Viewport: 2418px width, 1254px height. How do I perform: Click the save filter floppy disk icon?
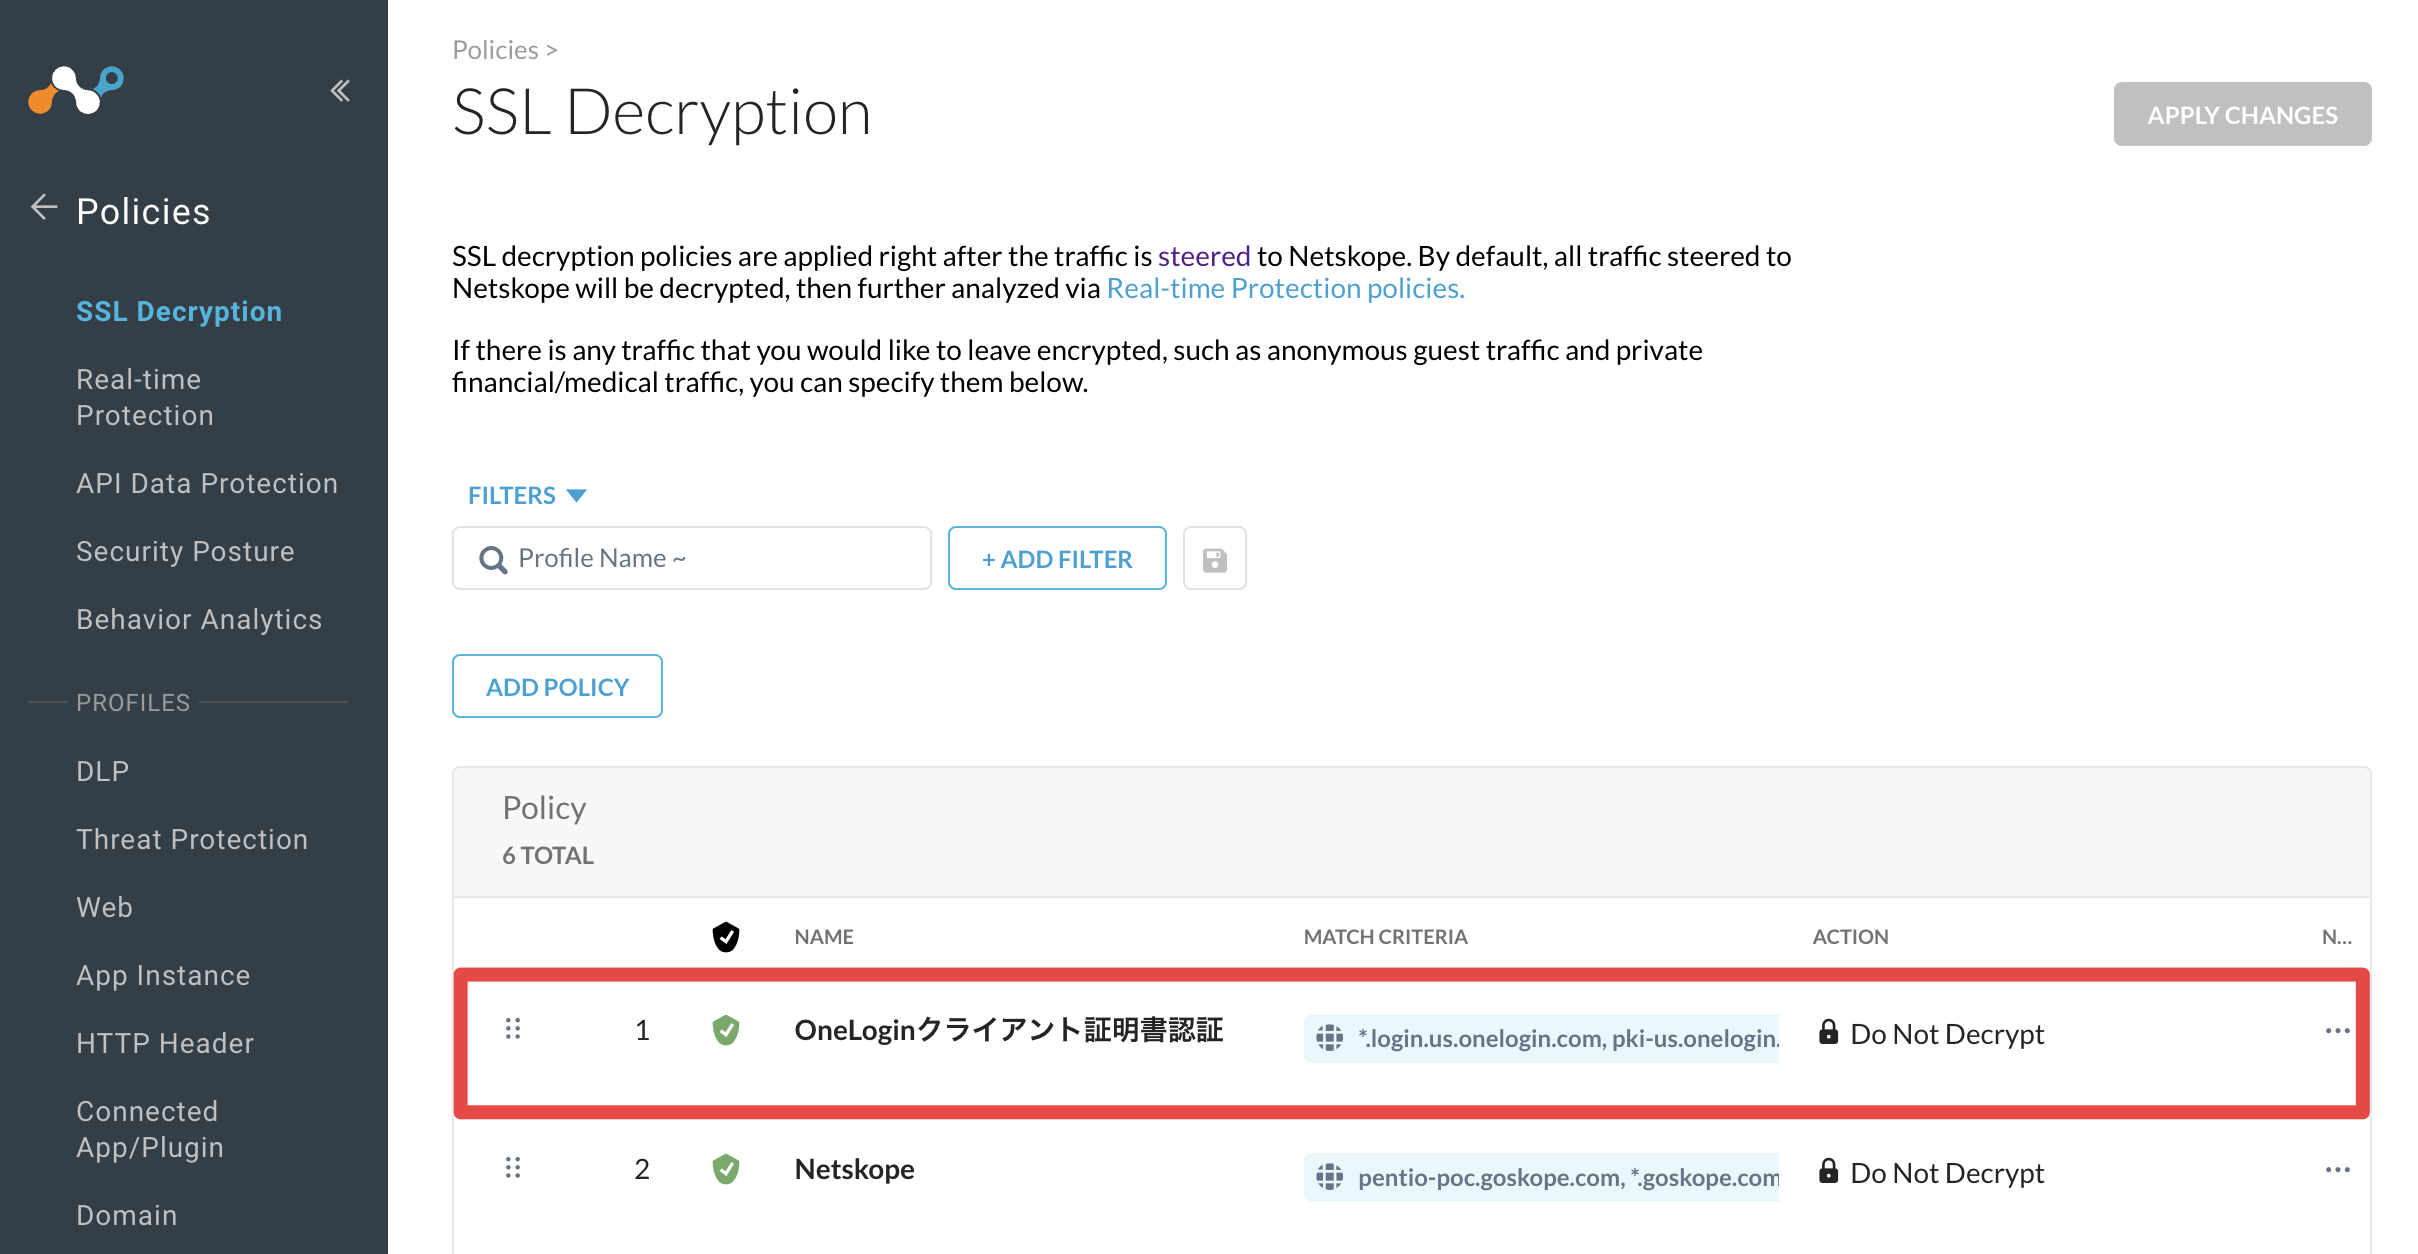[1214, 559]
